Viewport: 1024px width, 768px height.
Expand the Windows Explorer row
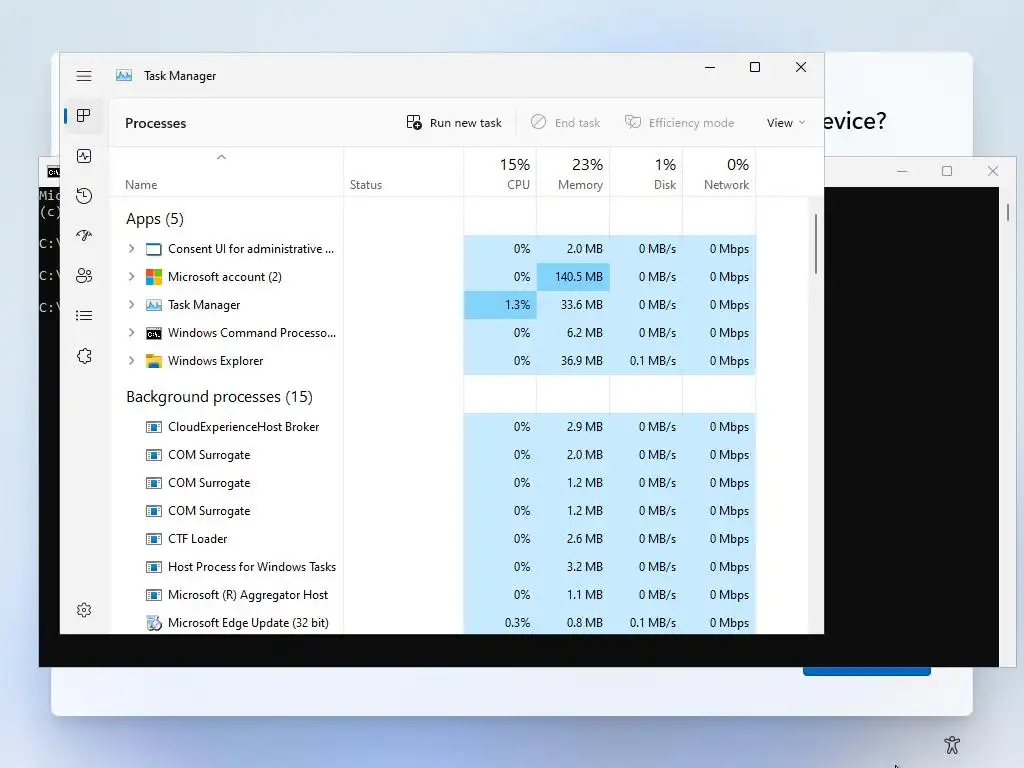[x=131, y=361]
